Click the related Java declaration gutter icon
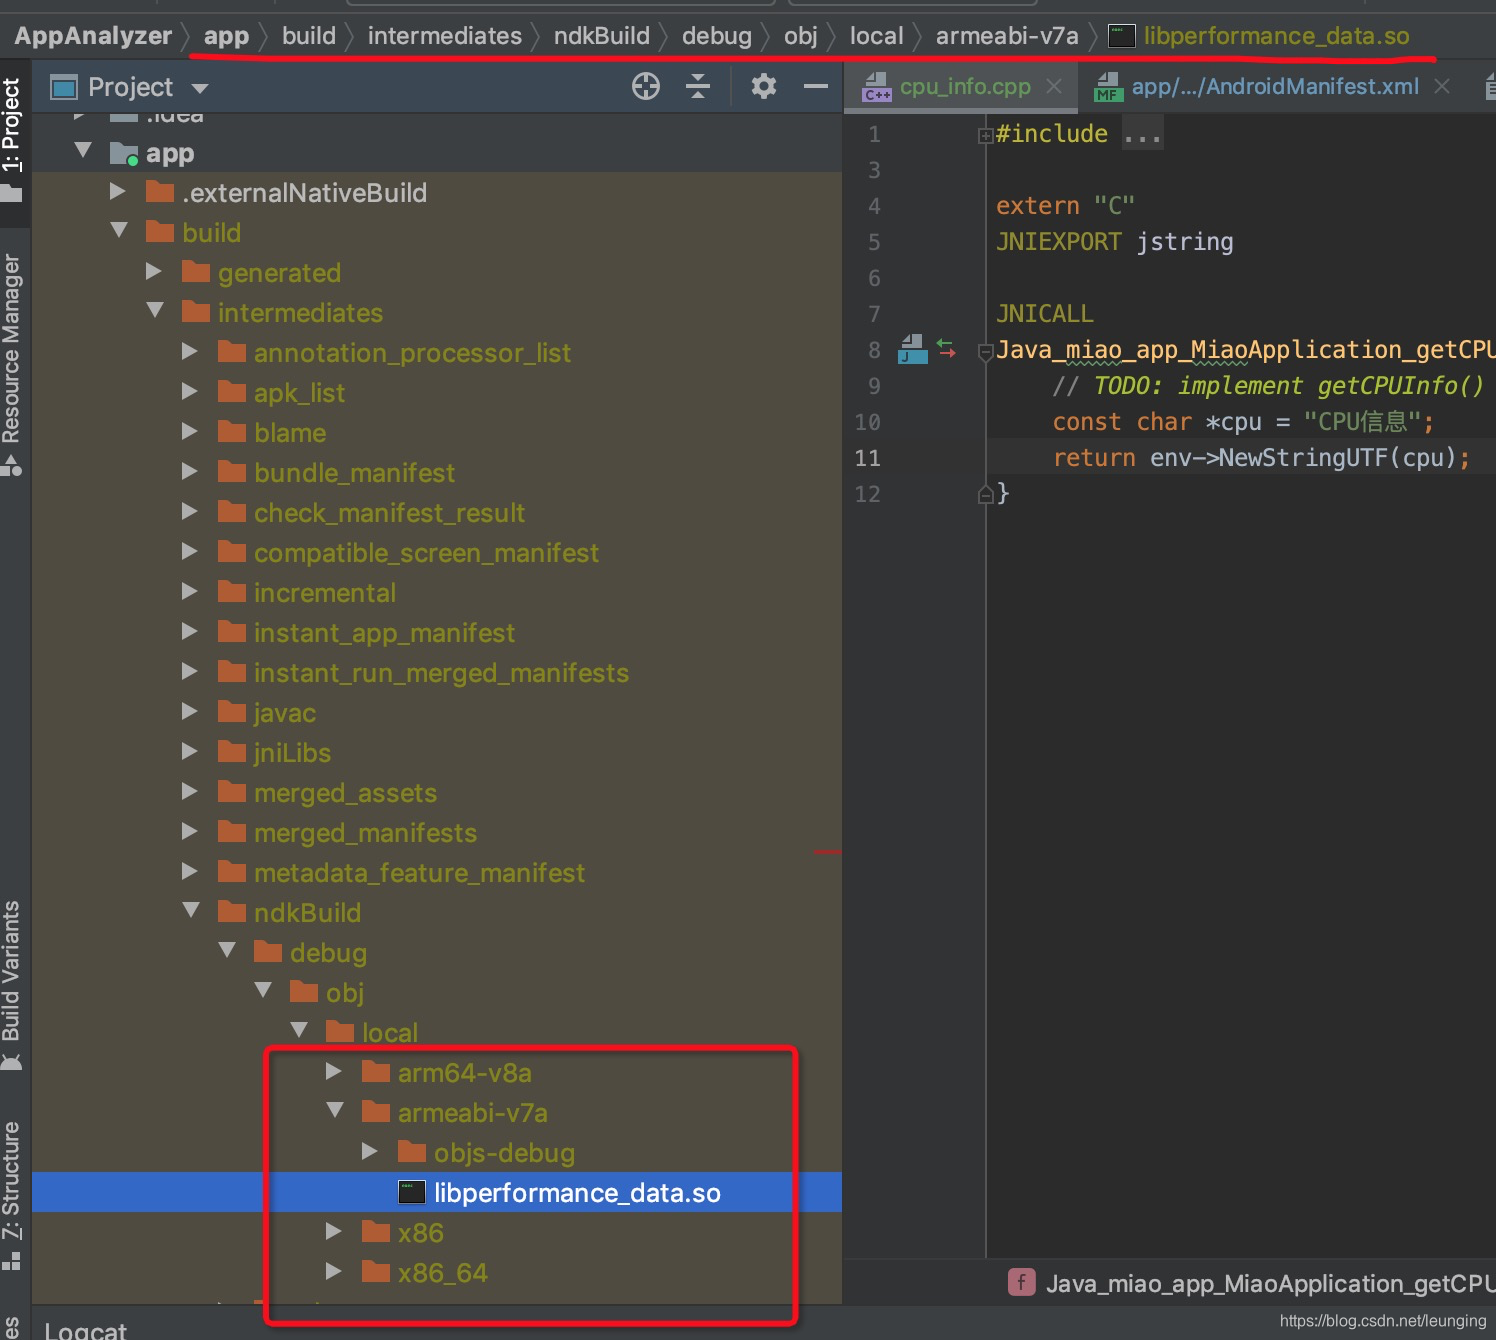This screenshot has width=1496, height=1340. (x=912, y=349)
